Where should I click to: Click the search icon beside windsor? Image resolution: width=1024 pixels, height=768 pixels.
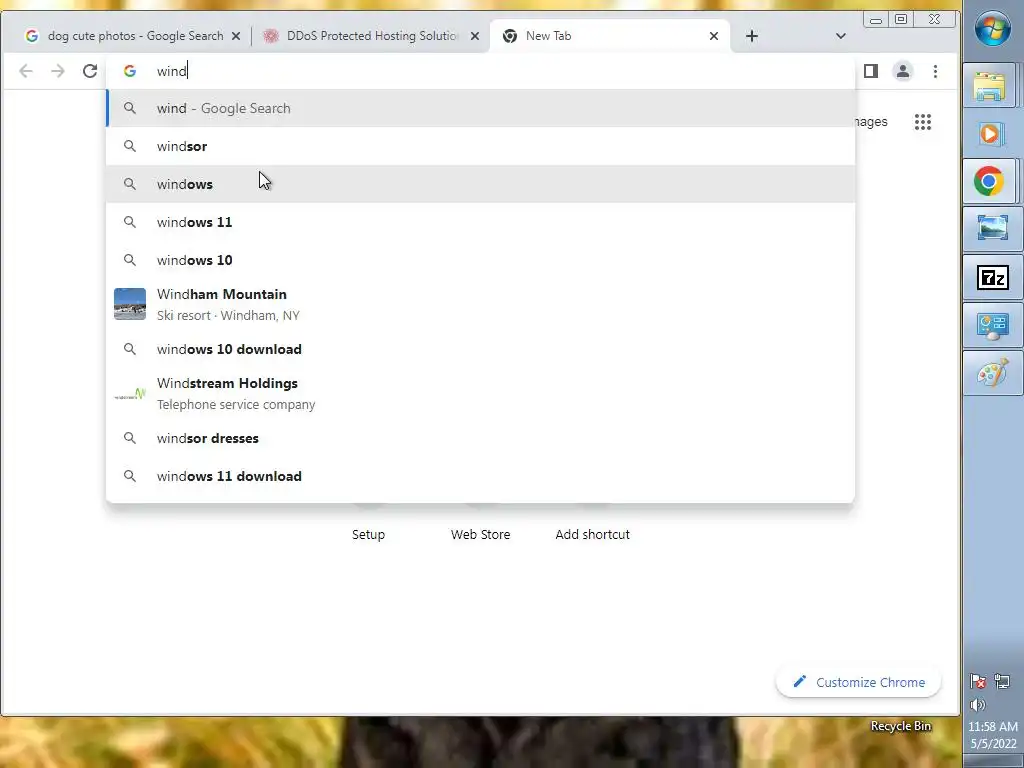coord(130,146)
